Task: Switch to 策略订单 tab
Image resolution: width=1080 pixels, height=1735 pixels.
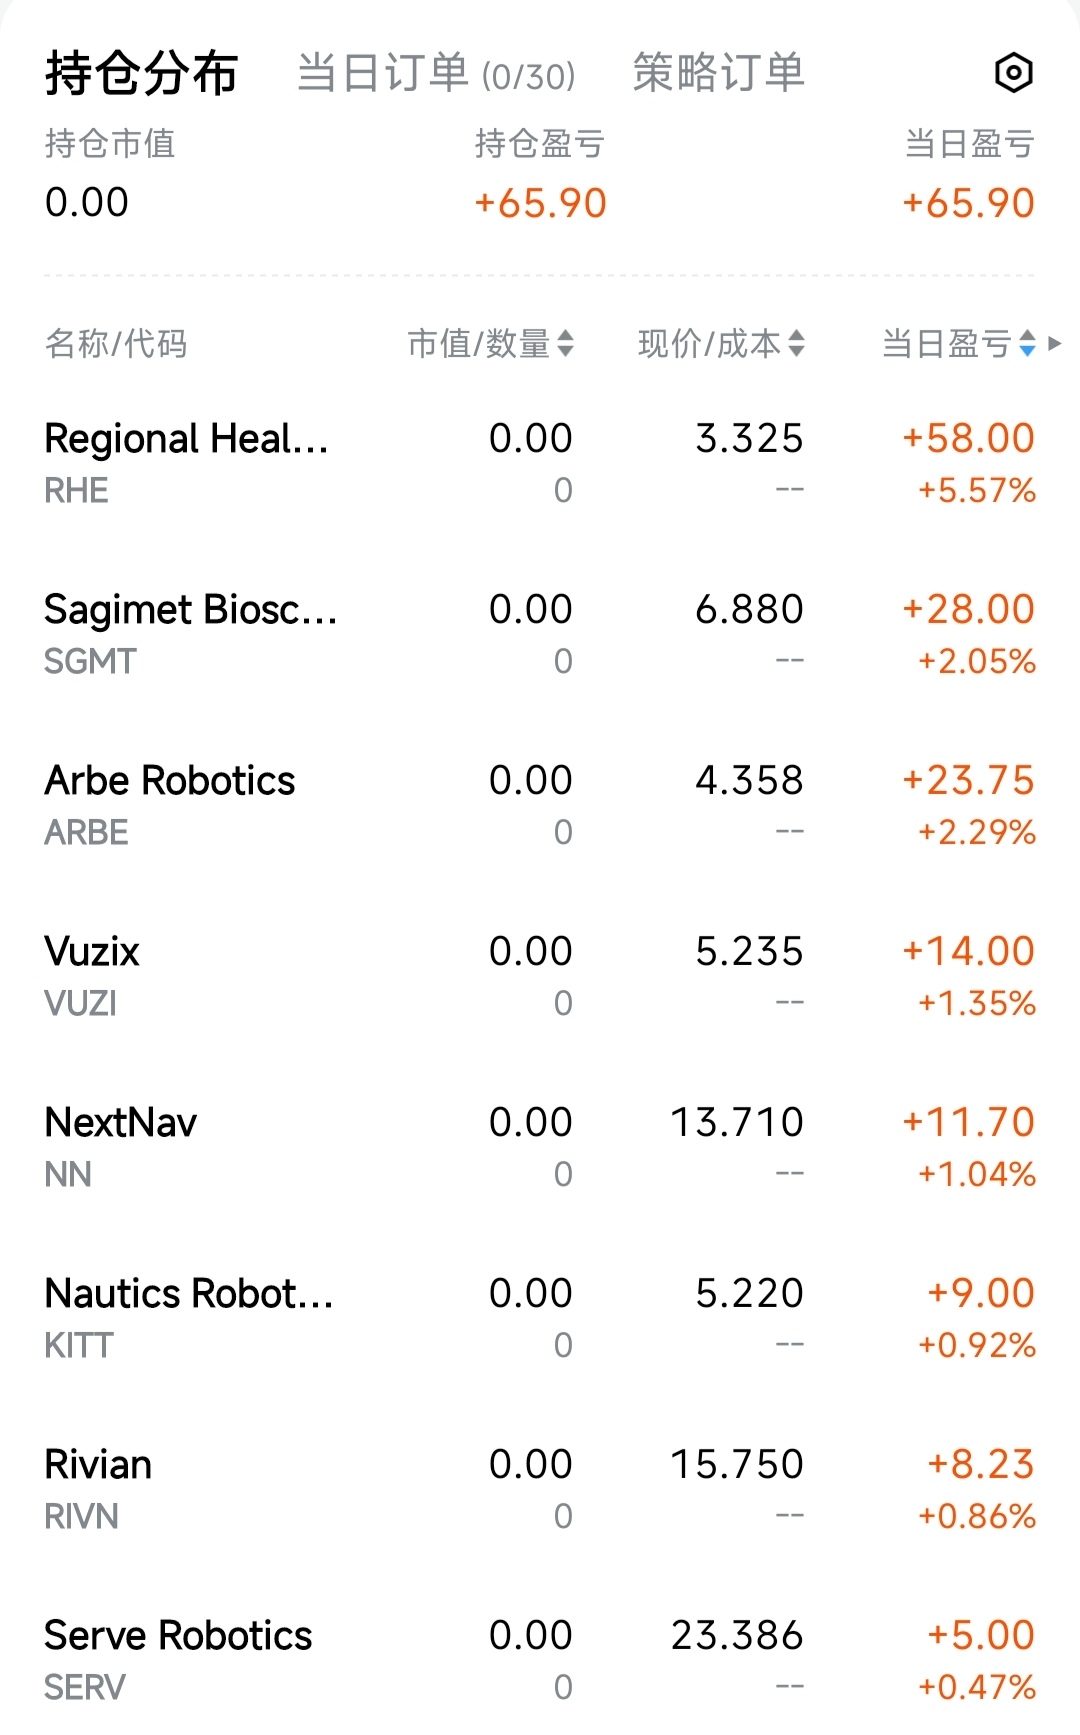Action: point(719,73)
